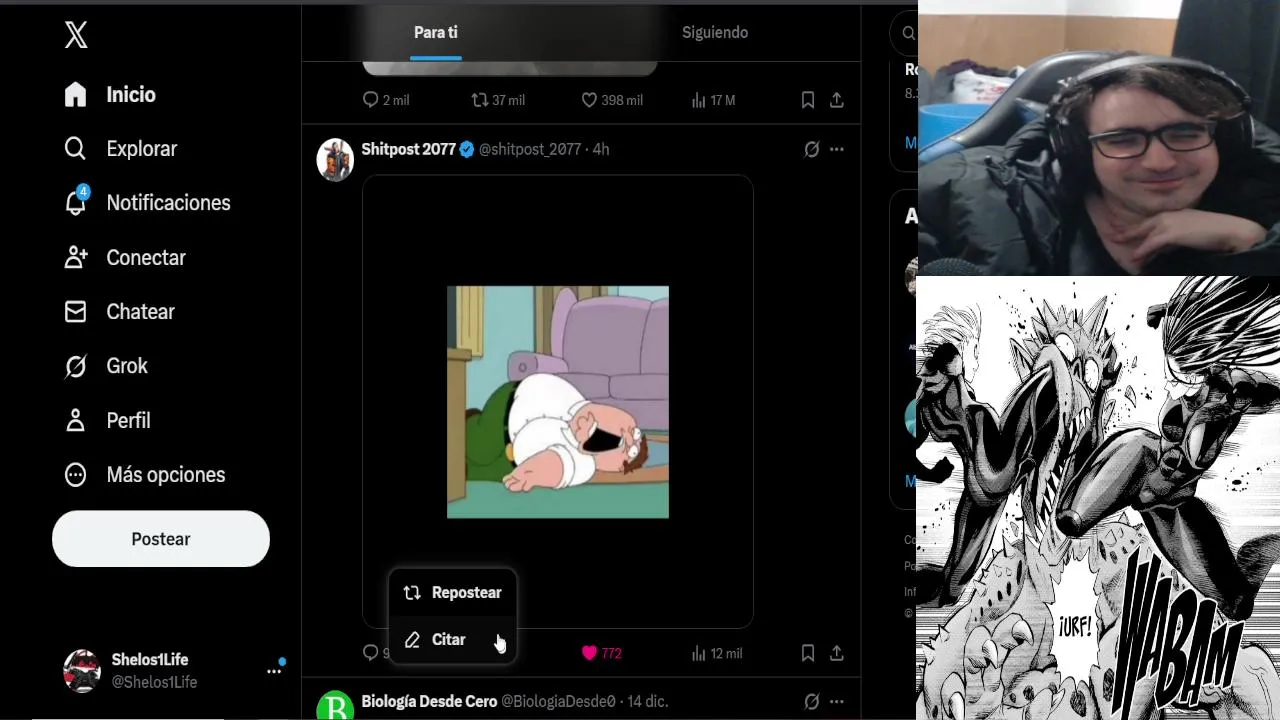Viewport: 1280px width, 720px height.
Task: Open the Shitpost 2077 account name
Action: (x=409, y=149)
